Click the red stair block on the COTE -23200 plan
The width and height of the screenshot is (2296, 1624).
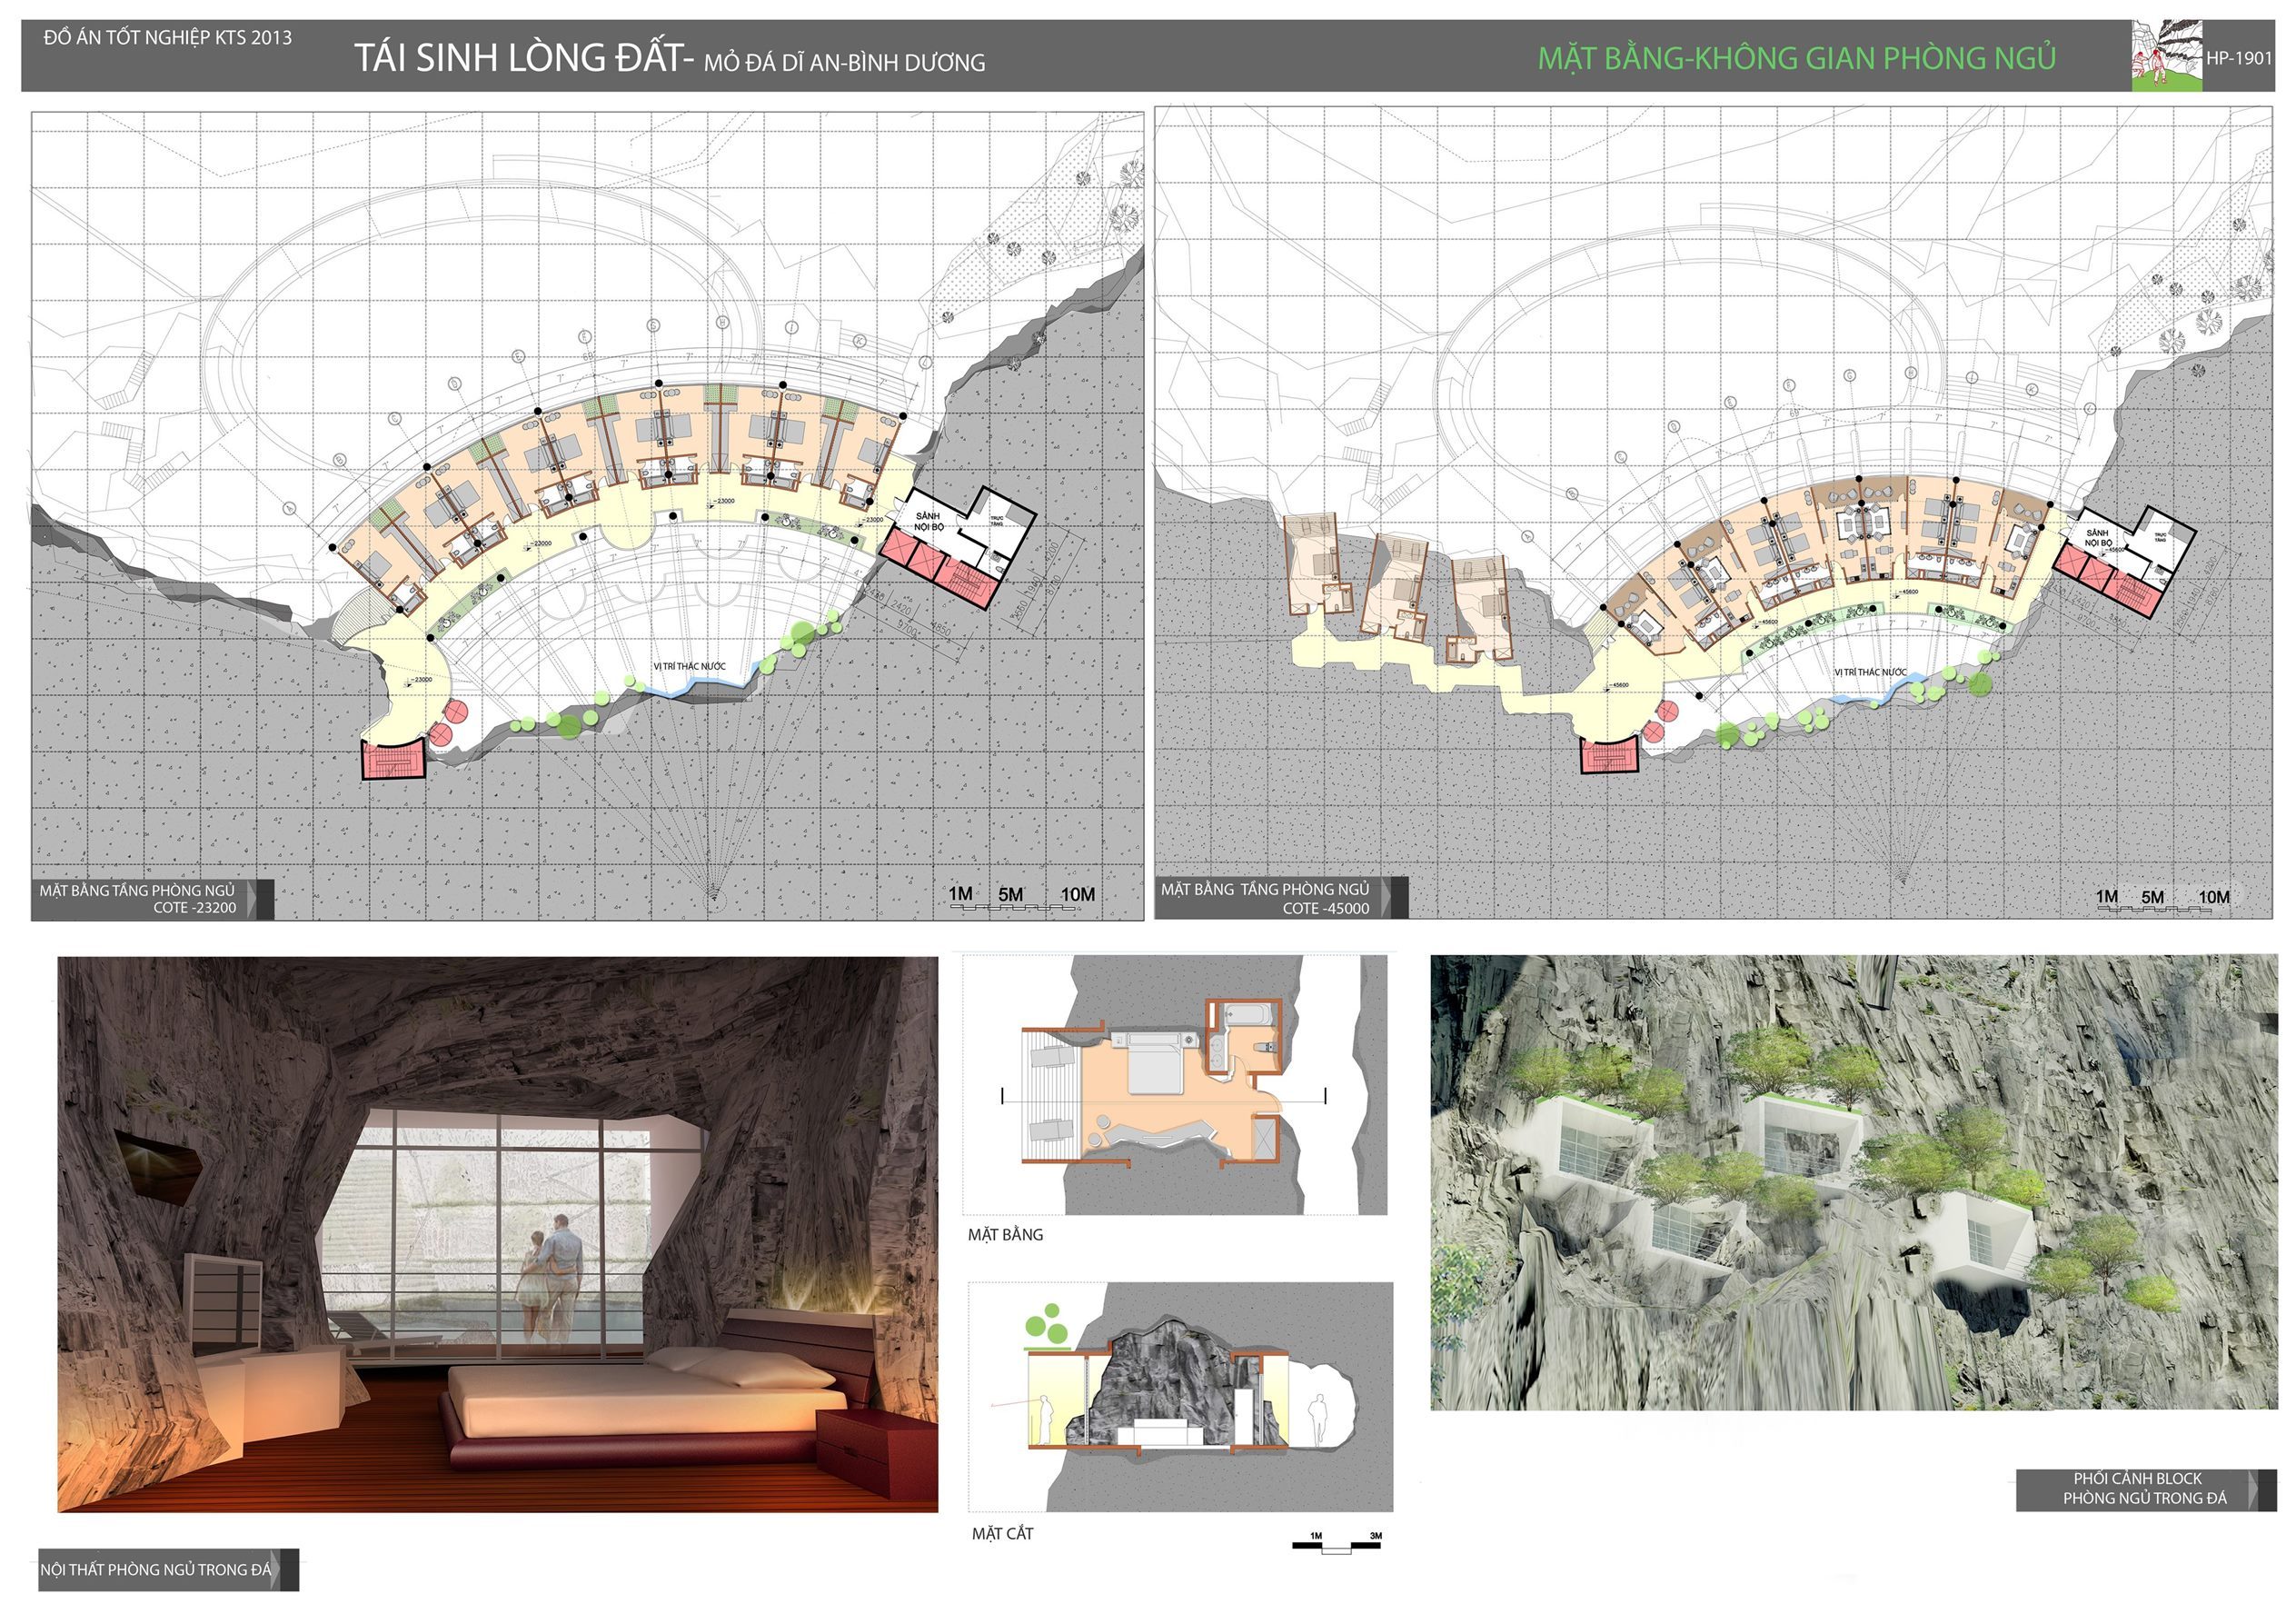(x=393, y=761)
